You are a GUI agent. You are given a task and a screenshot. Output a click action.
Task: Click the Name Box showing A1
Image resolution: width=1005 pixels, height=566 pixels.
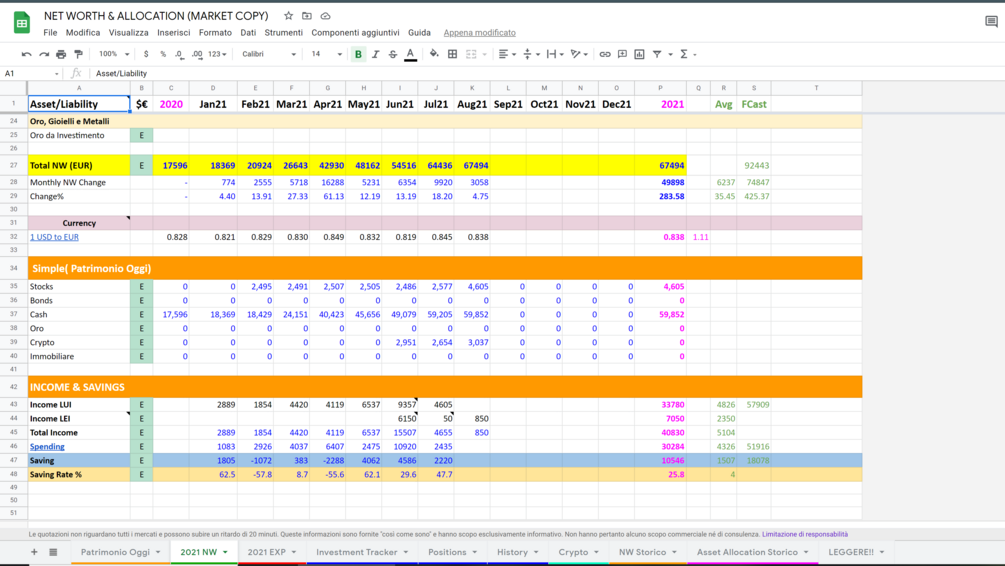[31, 74]
